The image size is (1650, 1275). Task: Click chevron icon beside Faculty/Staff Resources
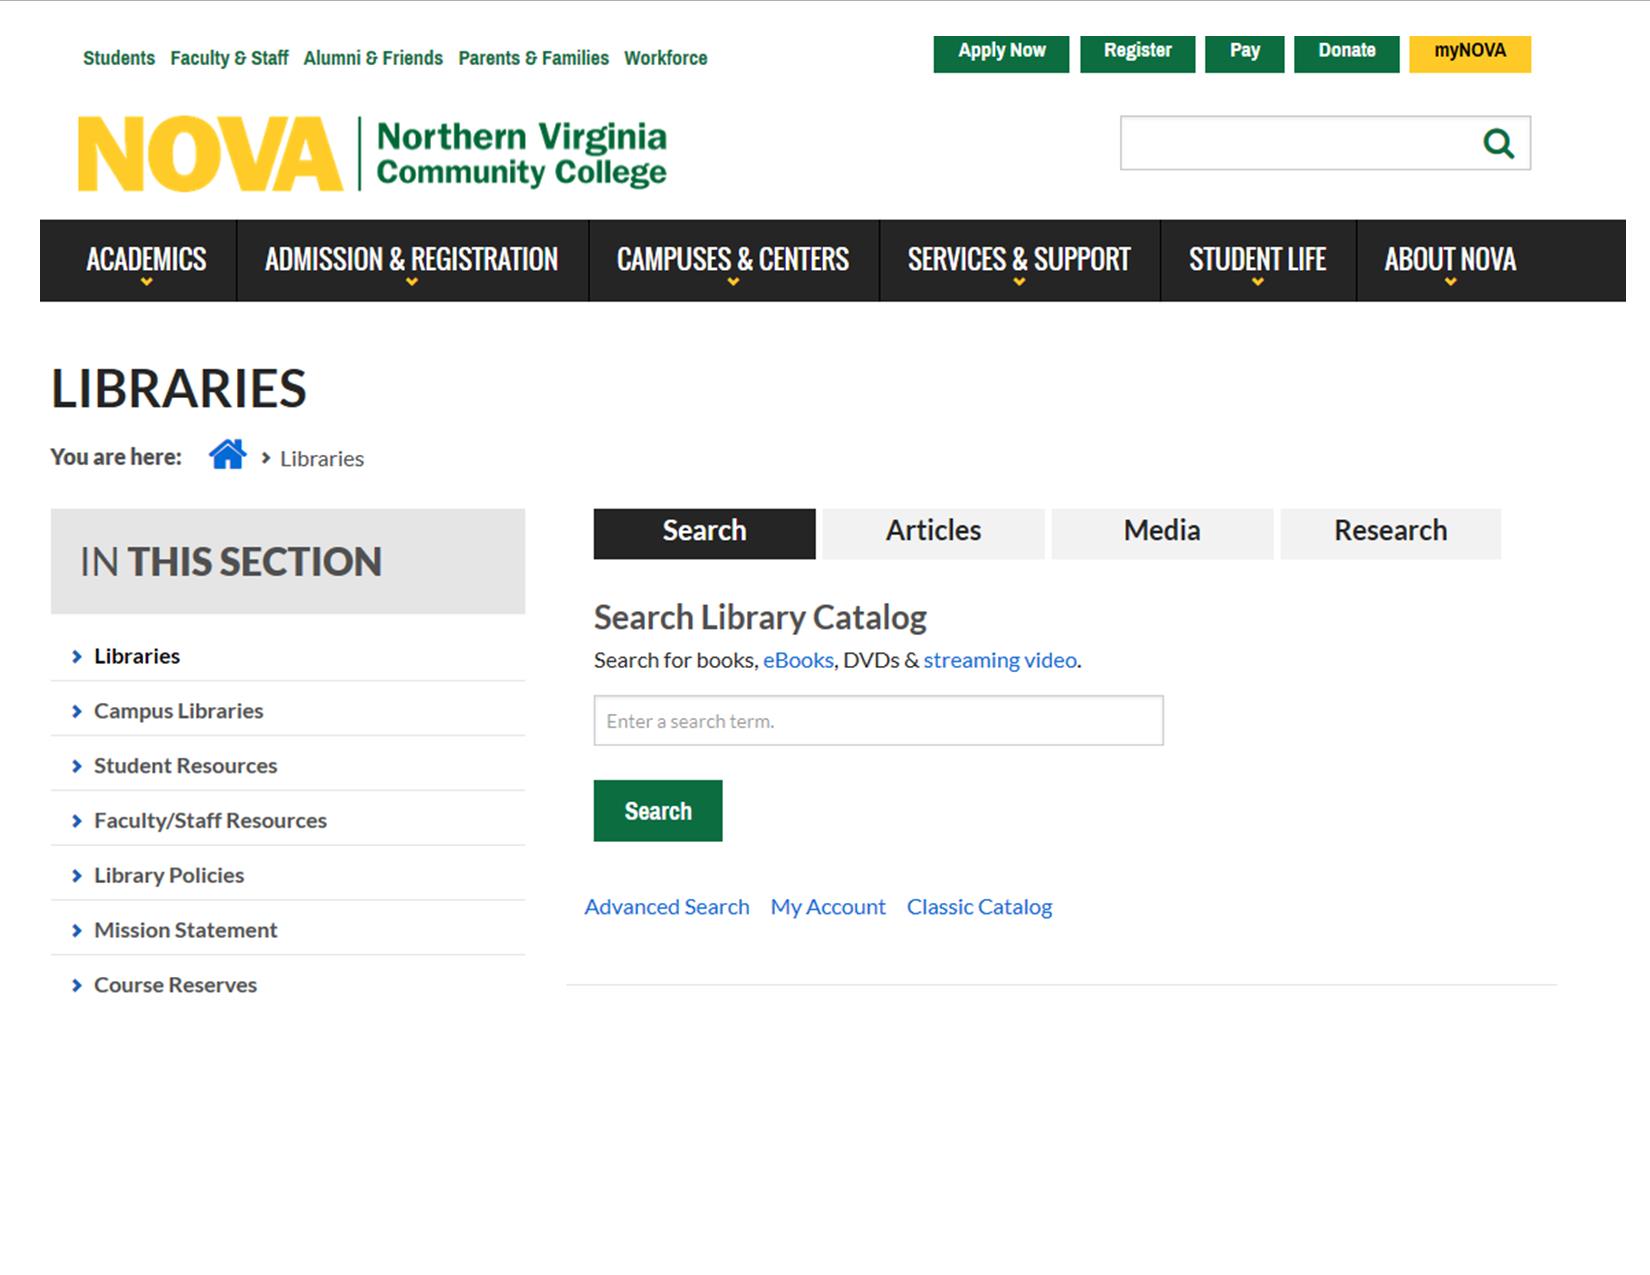(x=77, y=822)
